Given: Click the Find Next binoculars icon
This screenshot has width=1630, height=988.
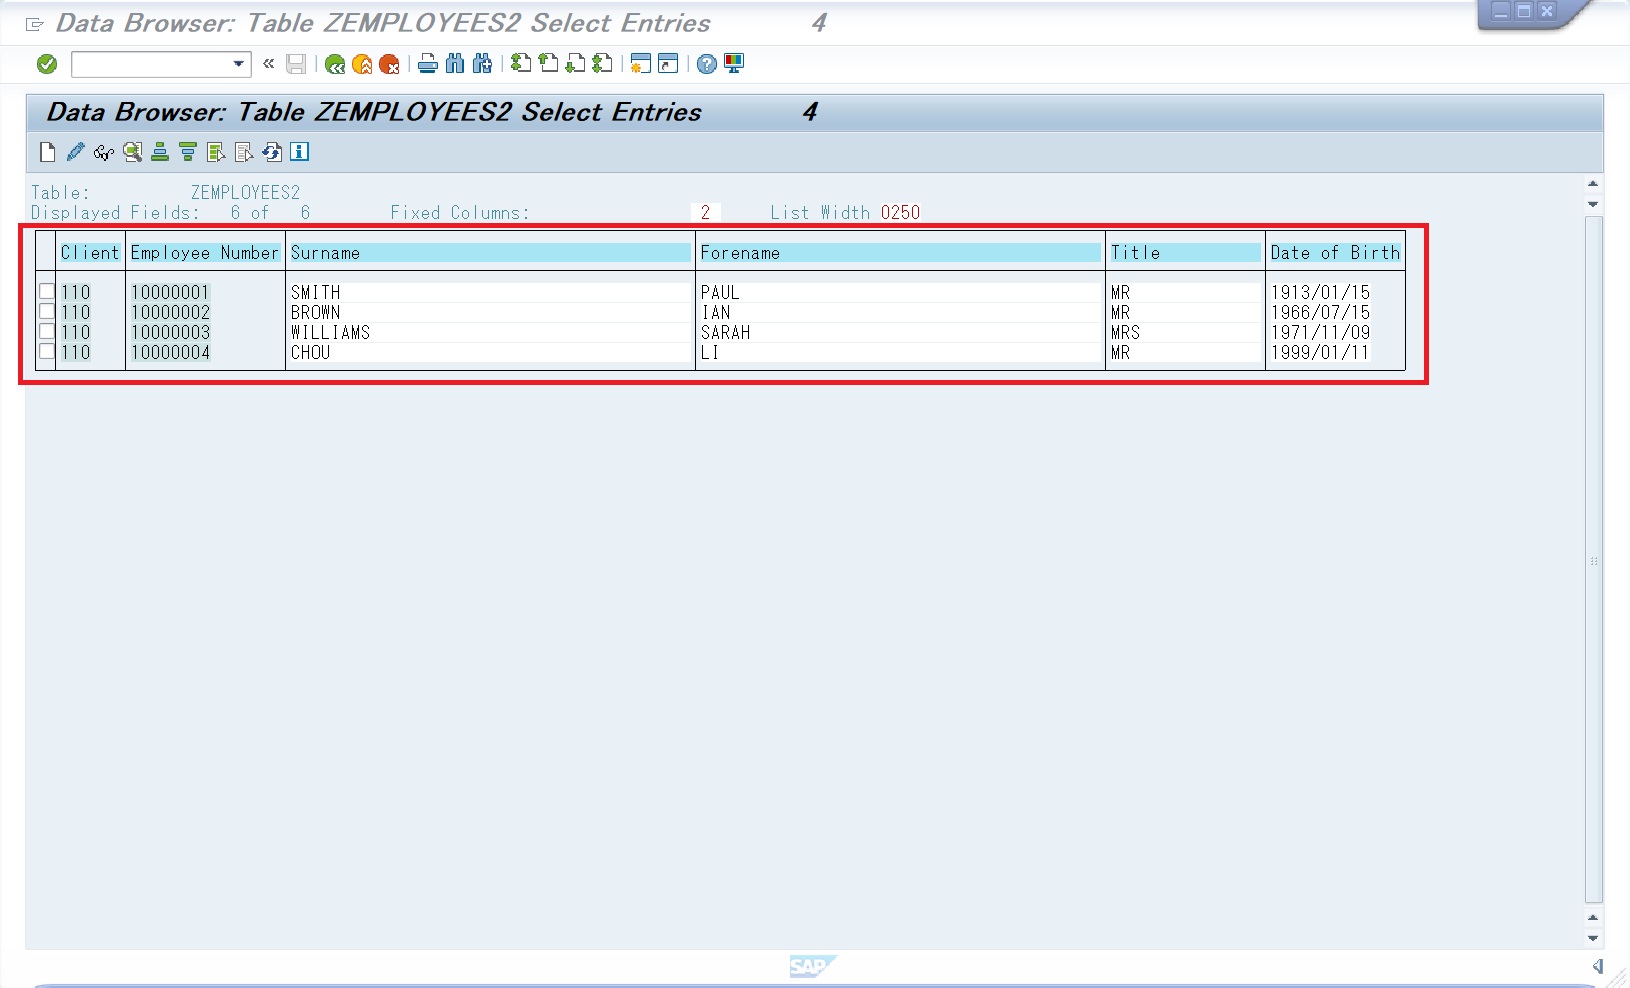Looking at the screenshot, I should click(482, 64).
